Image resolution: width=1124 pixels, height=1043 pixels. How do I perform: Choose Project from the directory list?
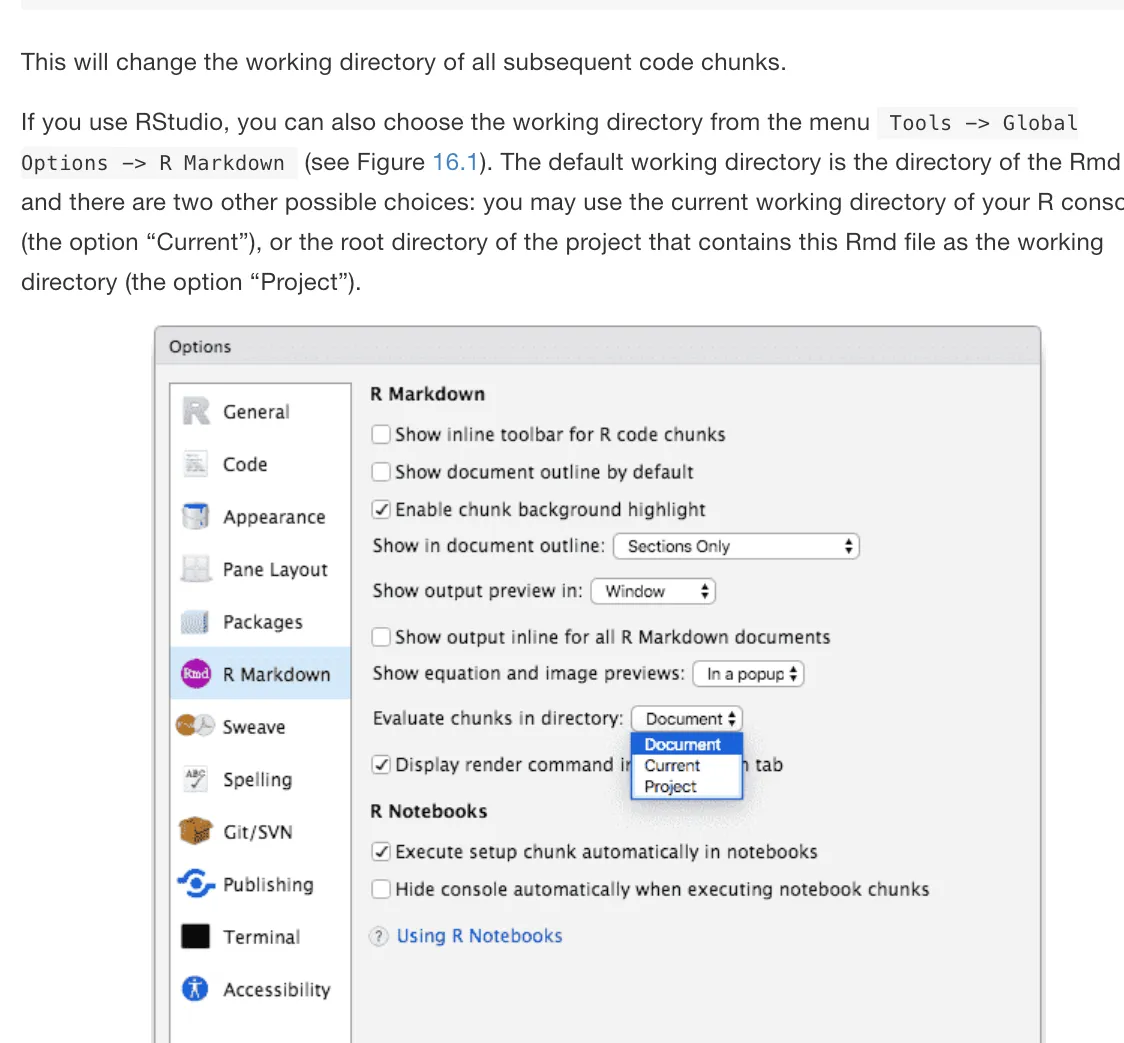[687, 786]
